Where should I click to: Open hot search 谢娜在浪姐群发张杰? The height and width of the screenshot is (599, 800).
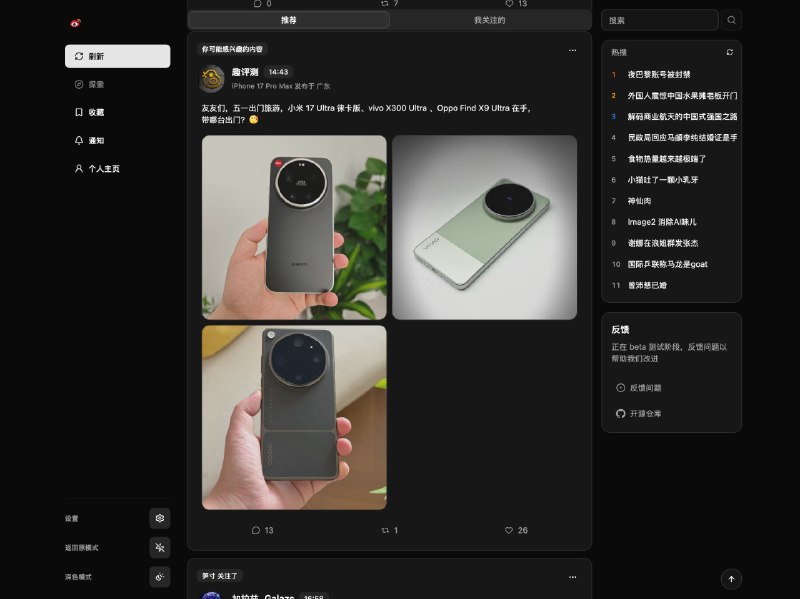point(663,243)
